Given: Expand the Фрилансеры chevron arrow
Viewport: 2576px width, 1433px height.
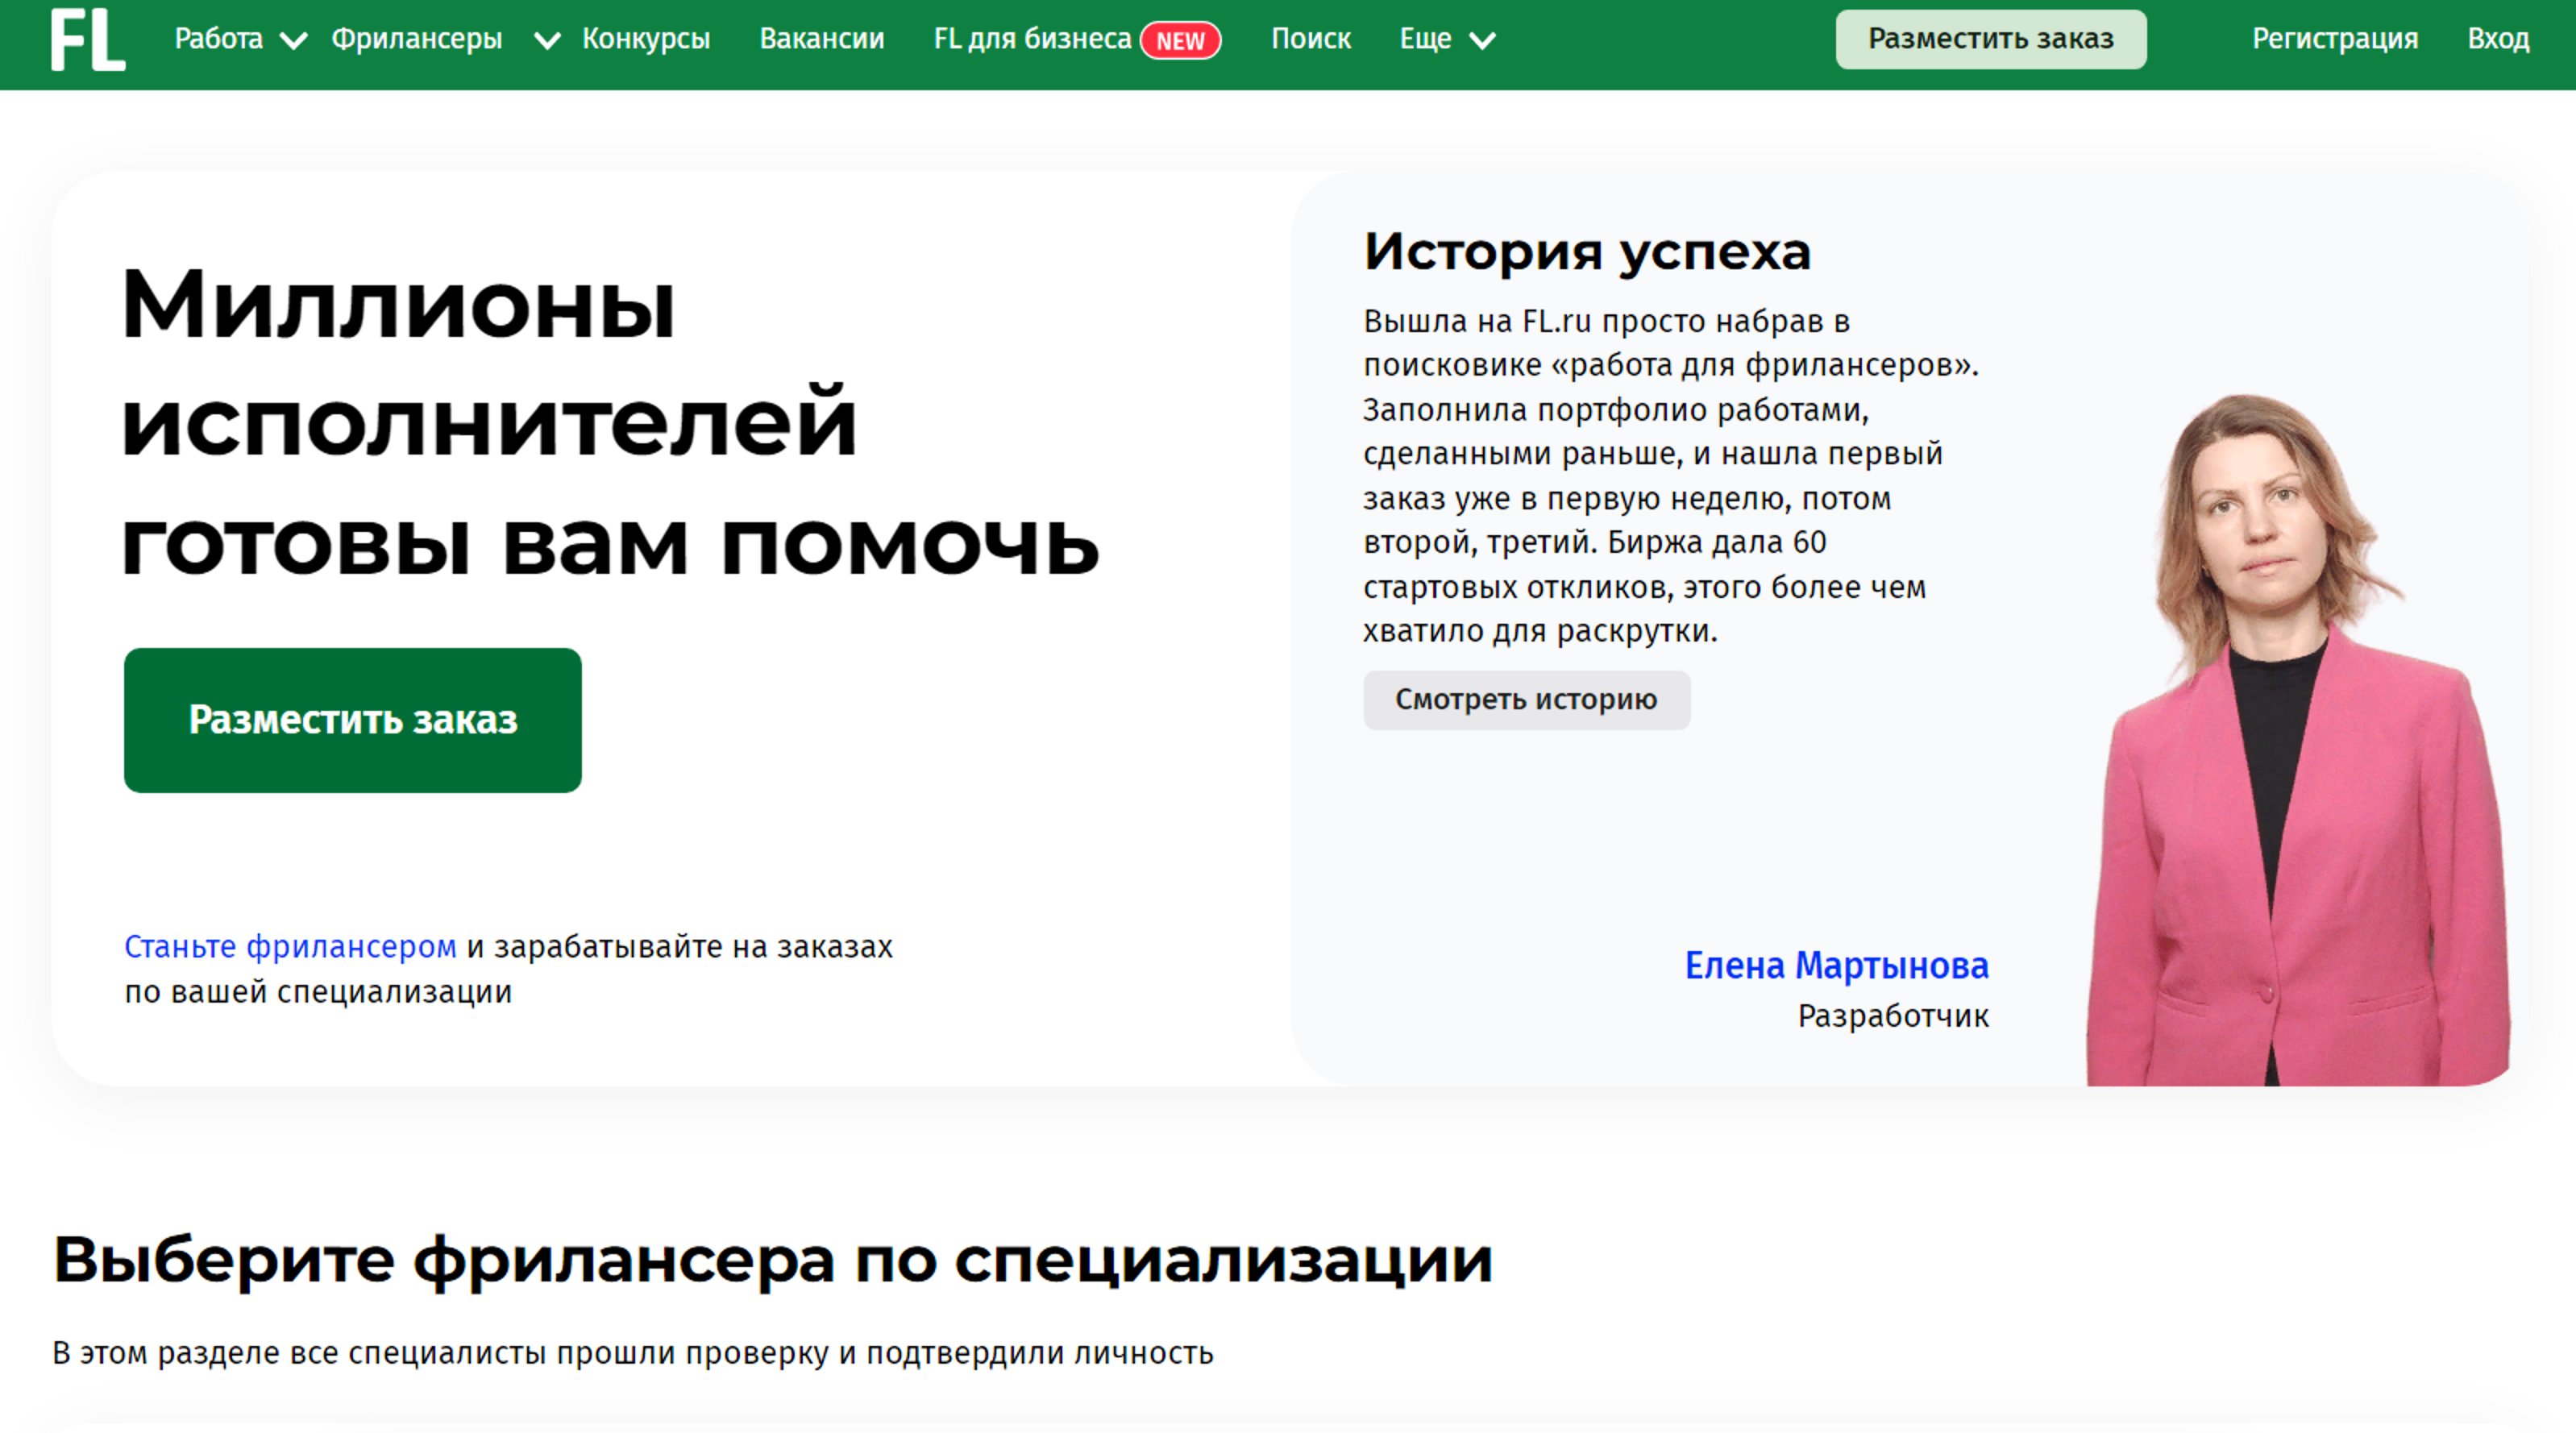Looking at the screenshot, I should pos(547,41).
